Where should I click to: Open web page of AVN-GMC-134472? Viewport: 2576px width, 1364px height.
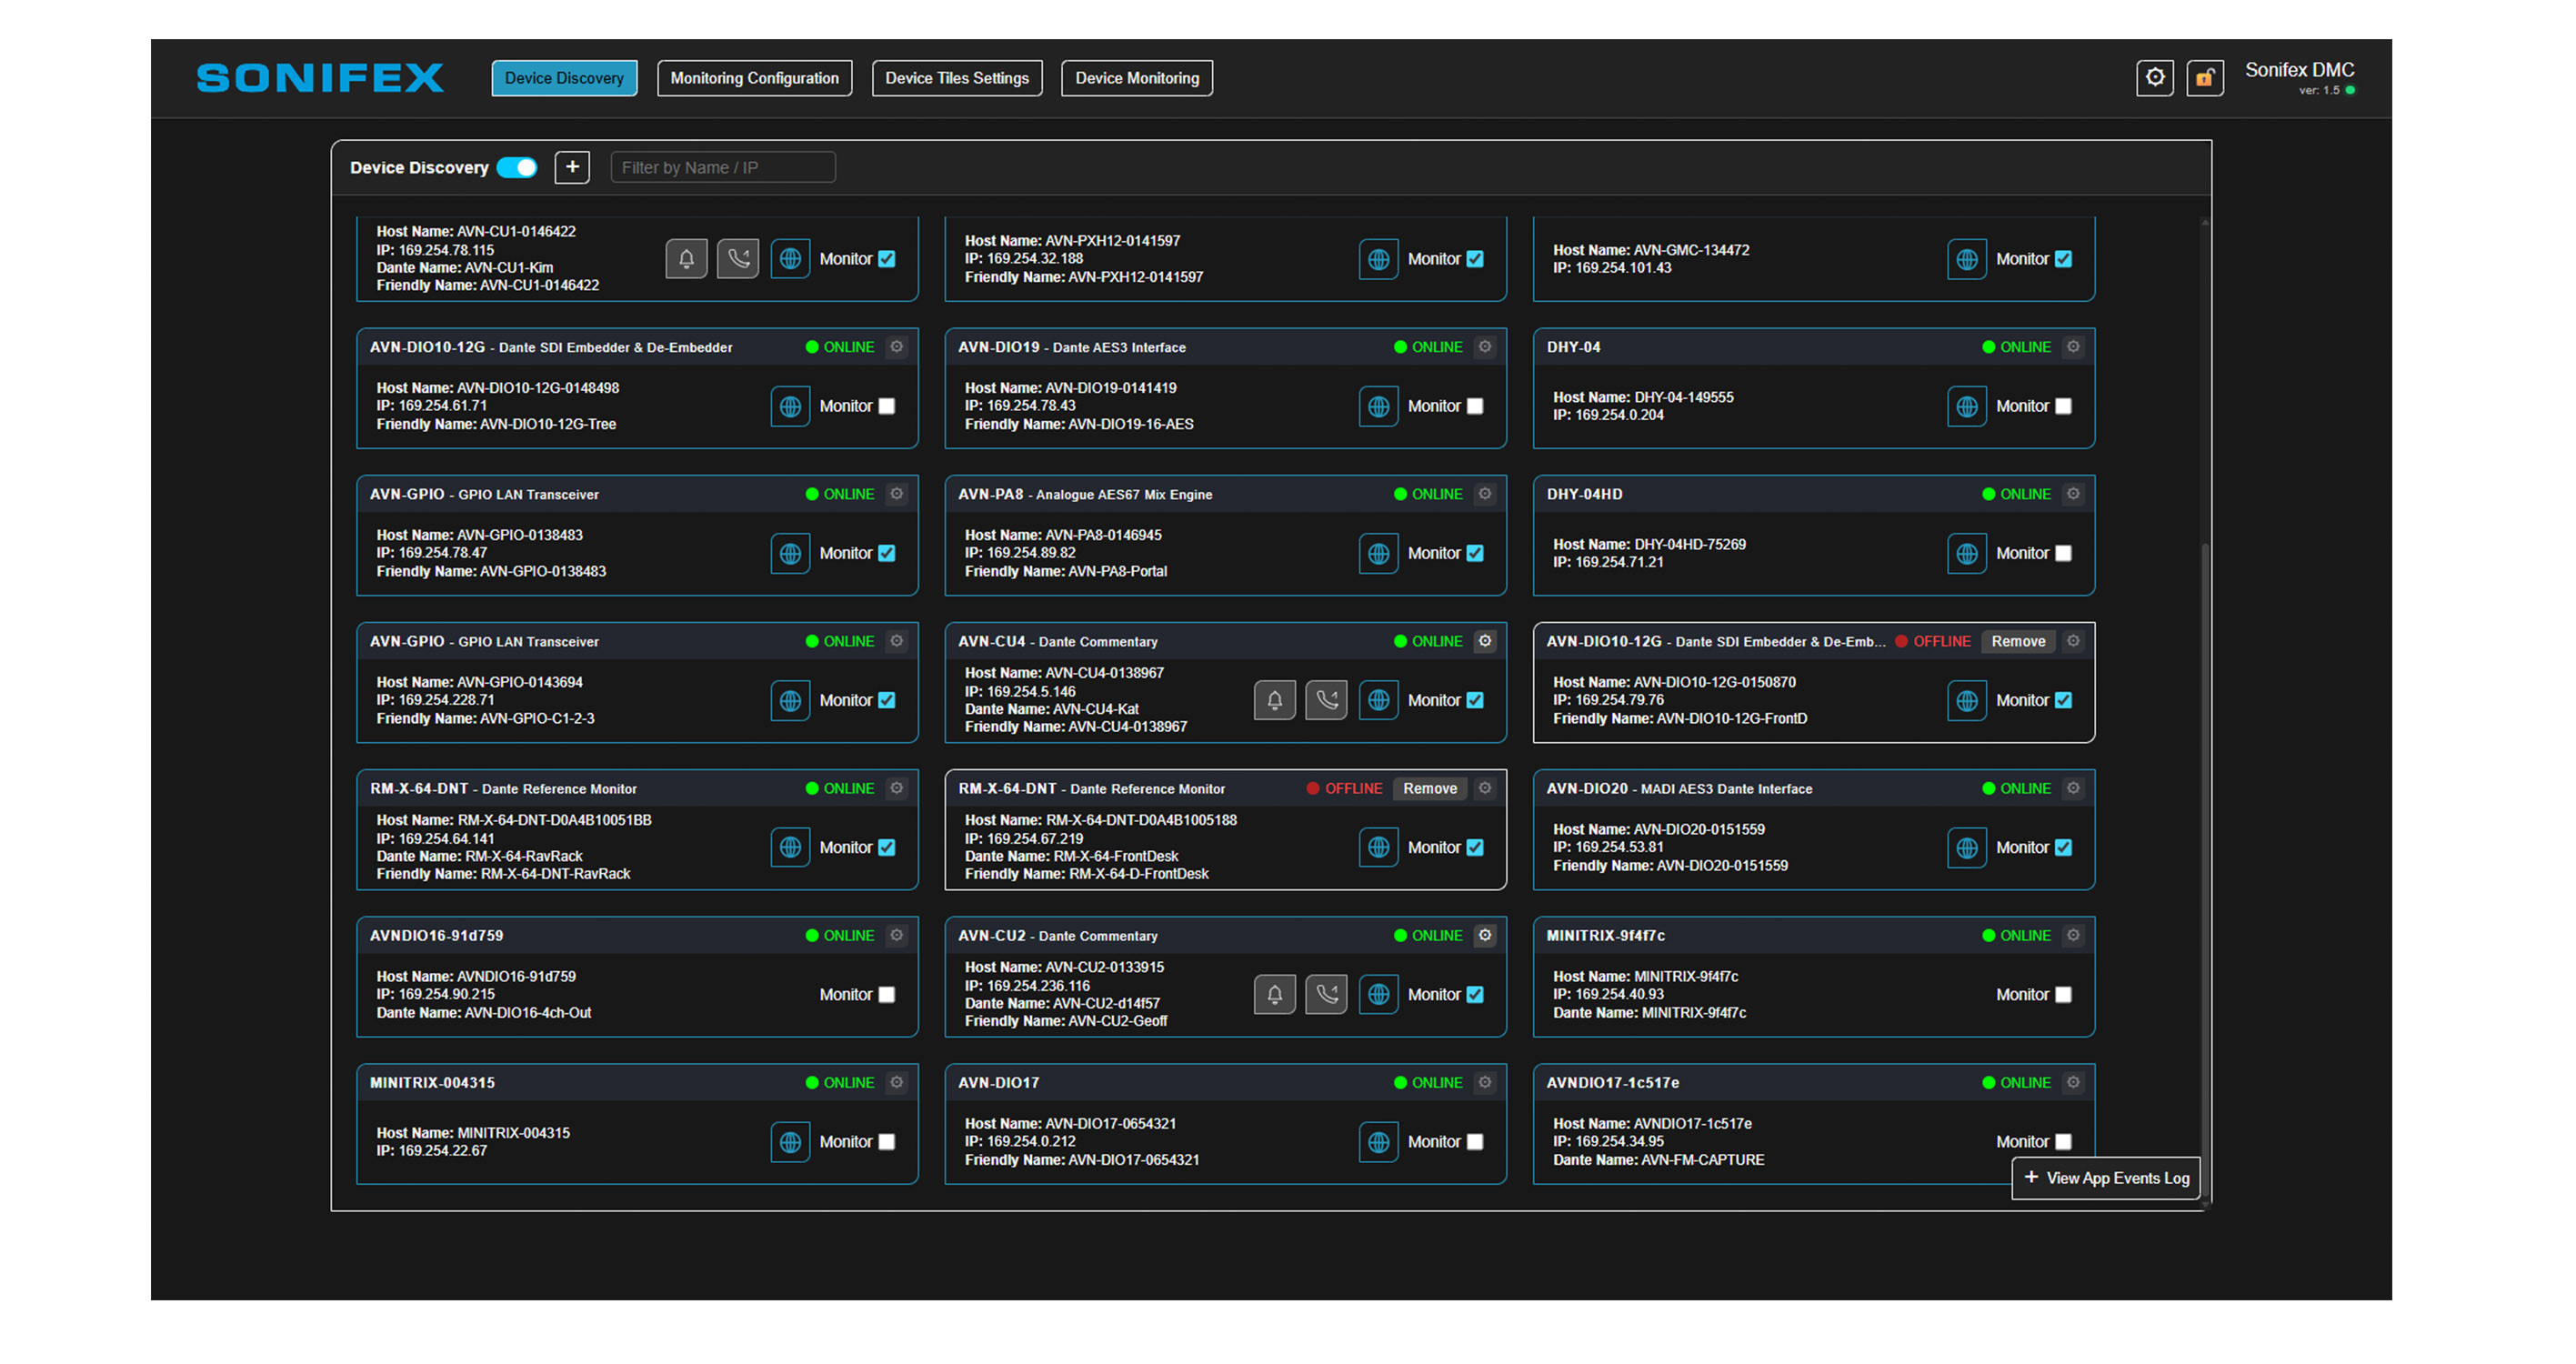[1966, 259]
